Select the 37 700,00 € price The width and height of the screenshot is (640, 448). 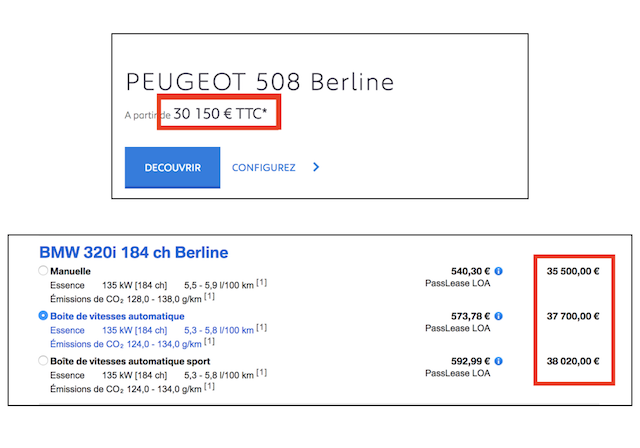[573, 316]
